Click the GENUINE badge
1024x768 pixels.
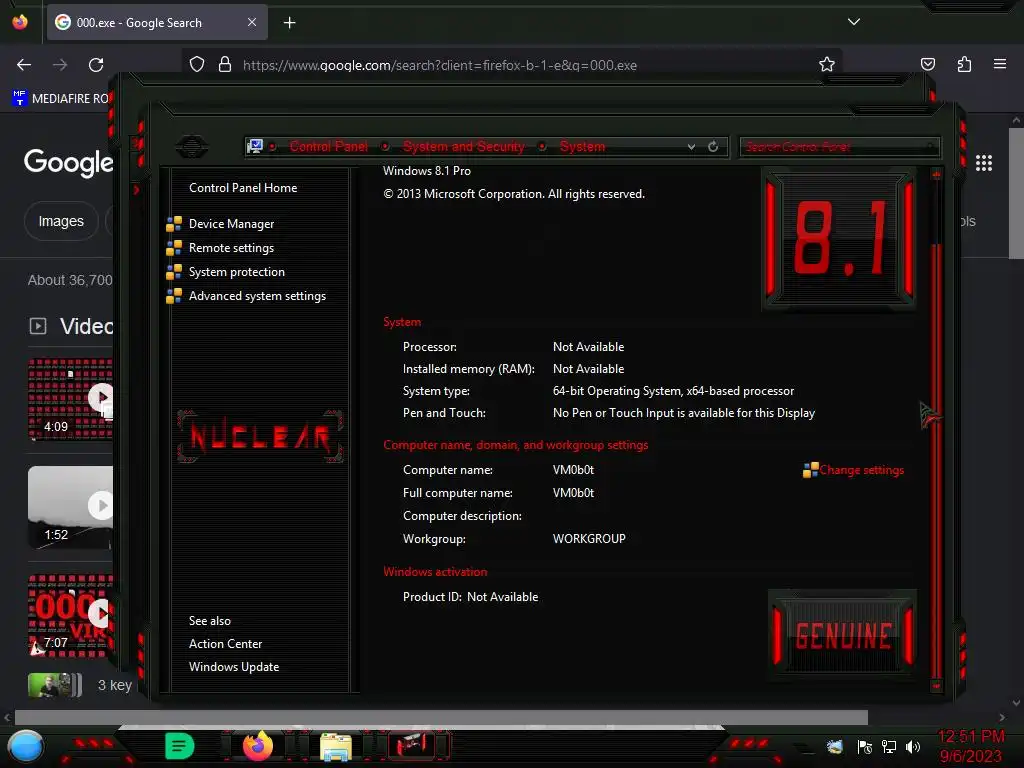coord(843,635)
